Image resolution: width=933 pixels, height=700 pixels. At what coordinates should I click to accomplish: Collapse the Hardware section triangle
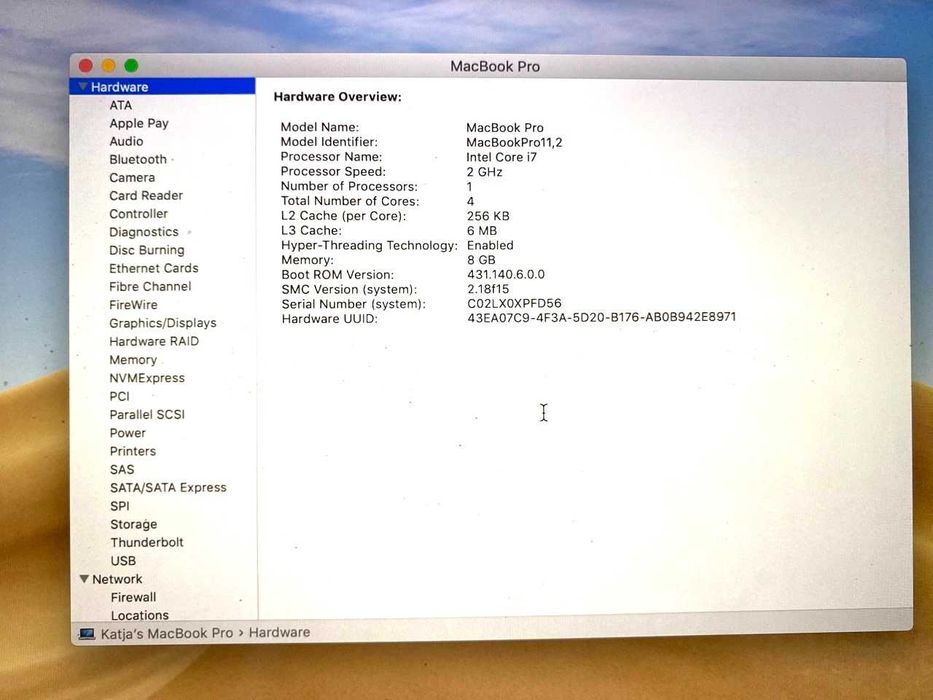(x=83, y=87)
